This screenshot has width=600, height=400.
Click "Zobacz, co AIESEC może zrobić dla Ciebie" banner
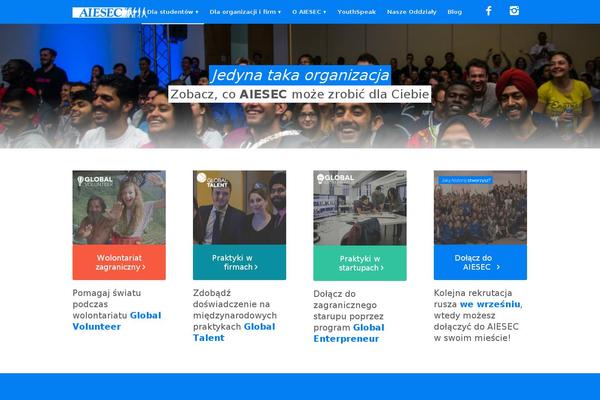pos(300,94)
